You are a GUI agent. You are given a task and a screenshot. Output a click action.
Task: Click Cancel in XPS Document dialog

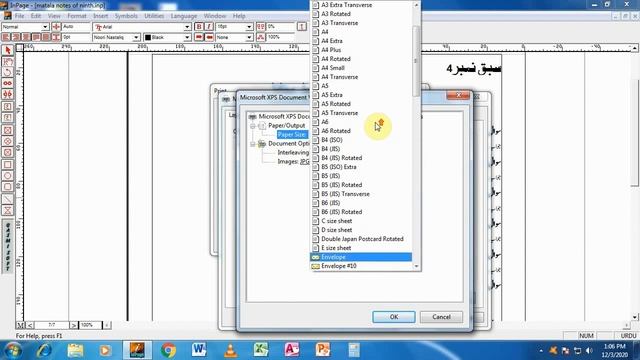(x=441, y=317)
